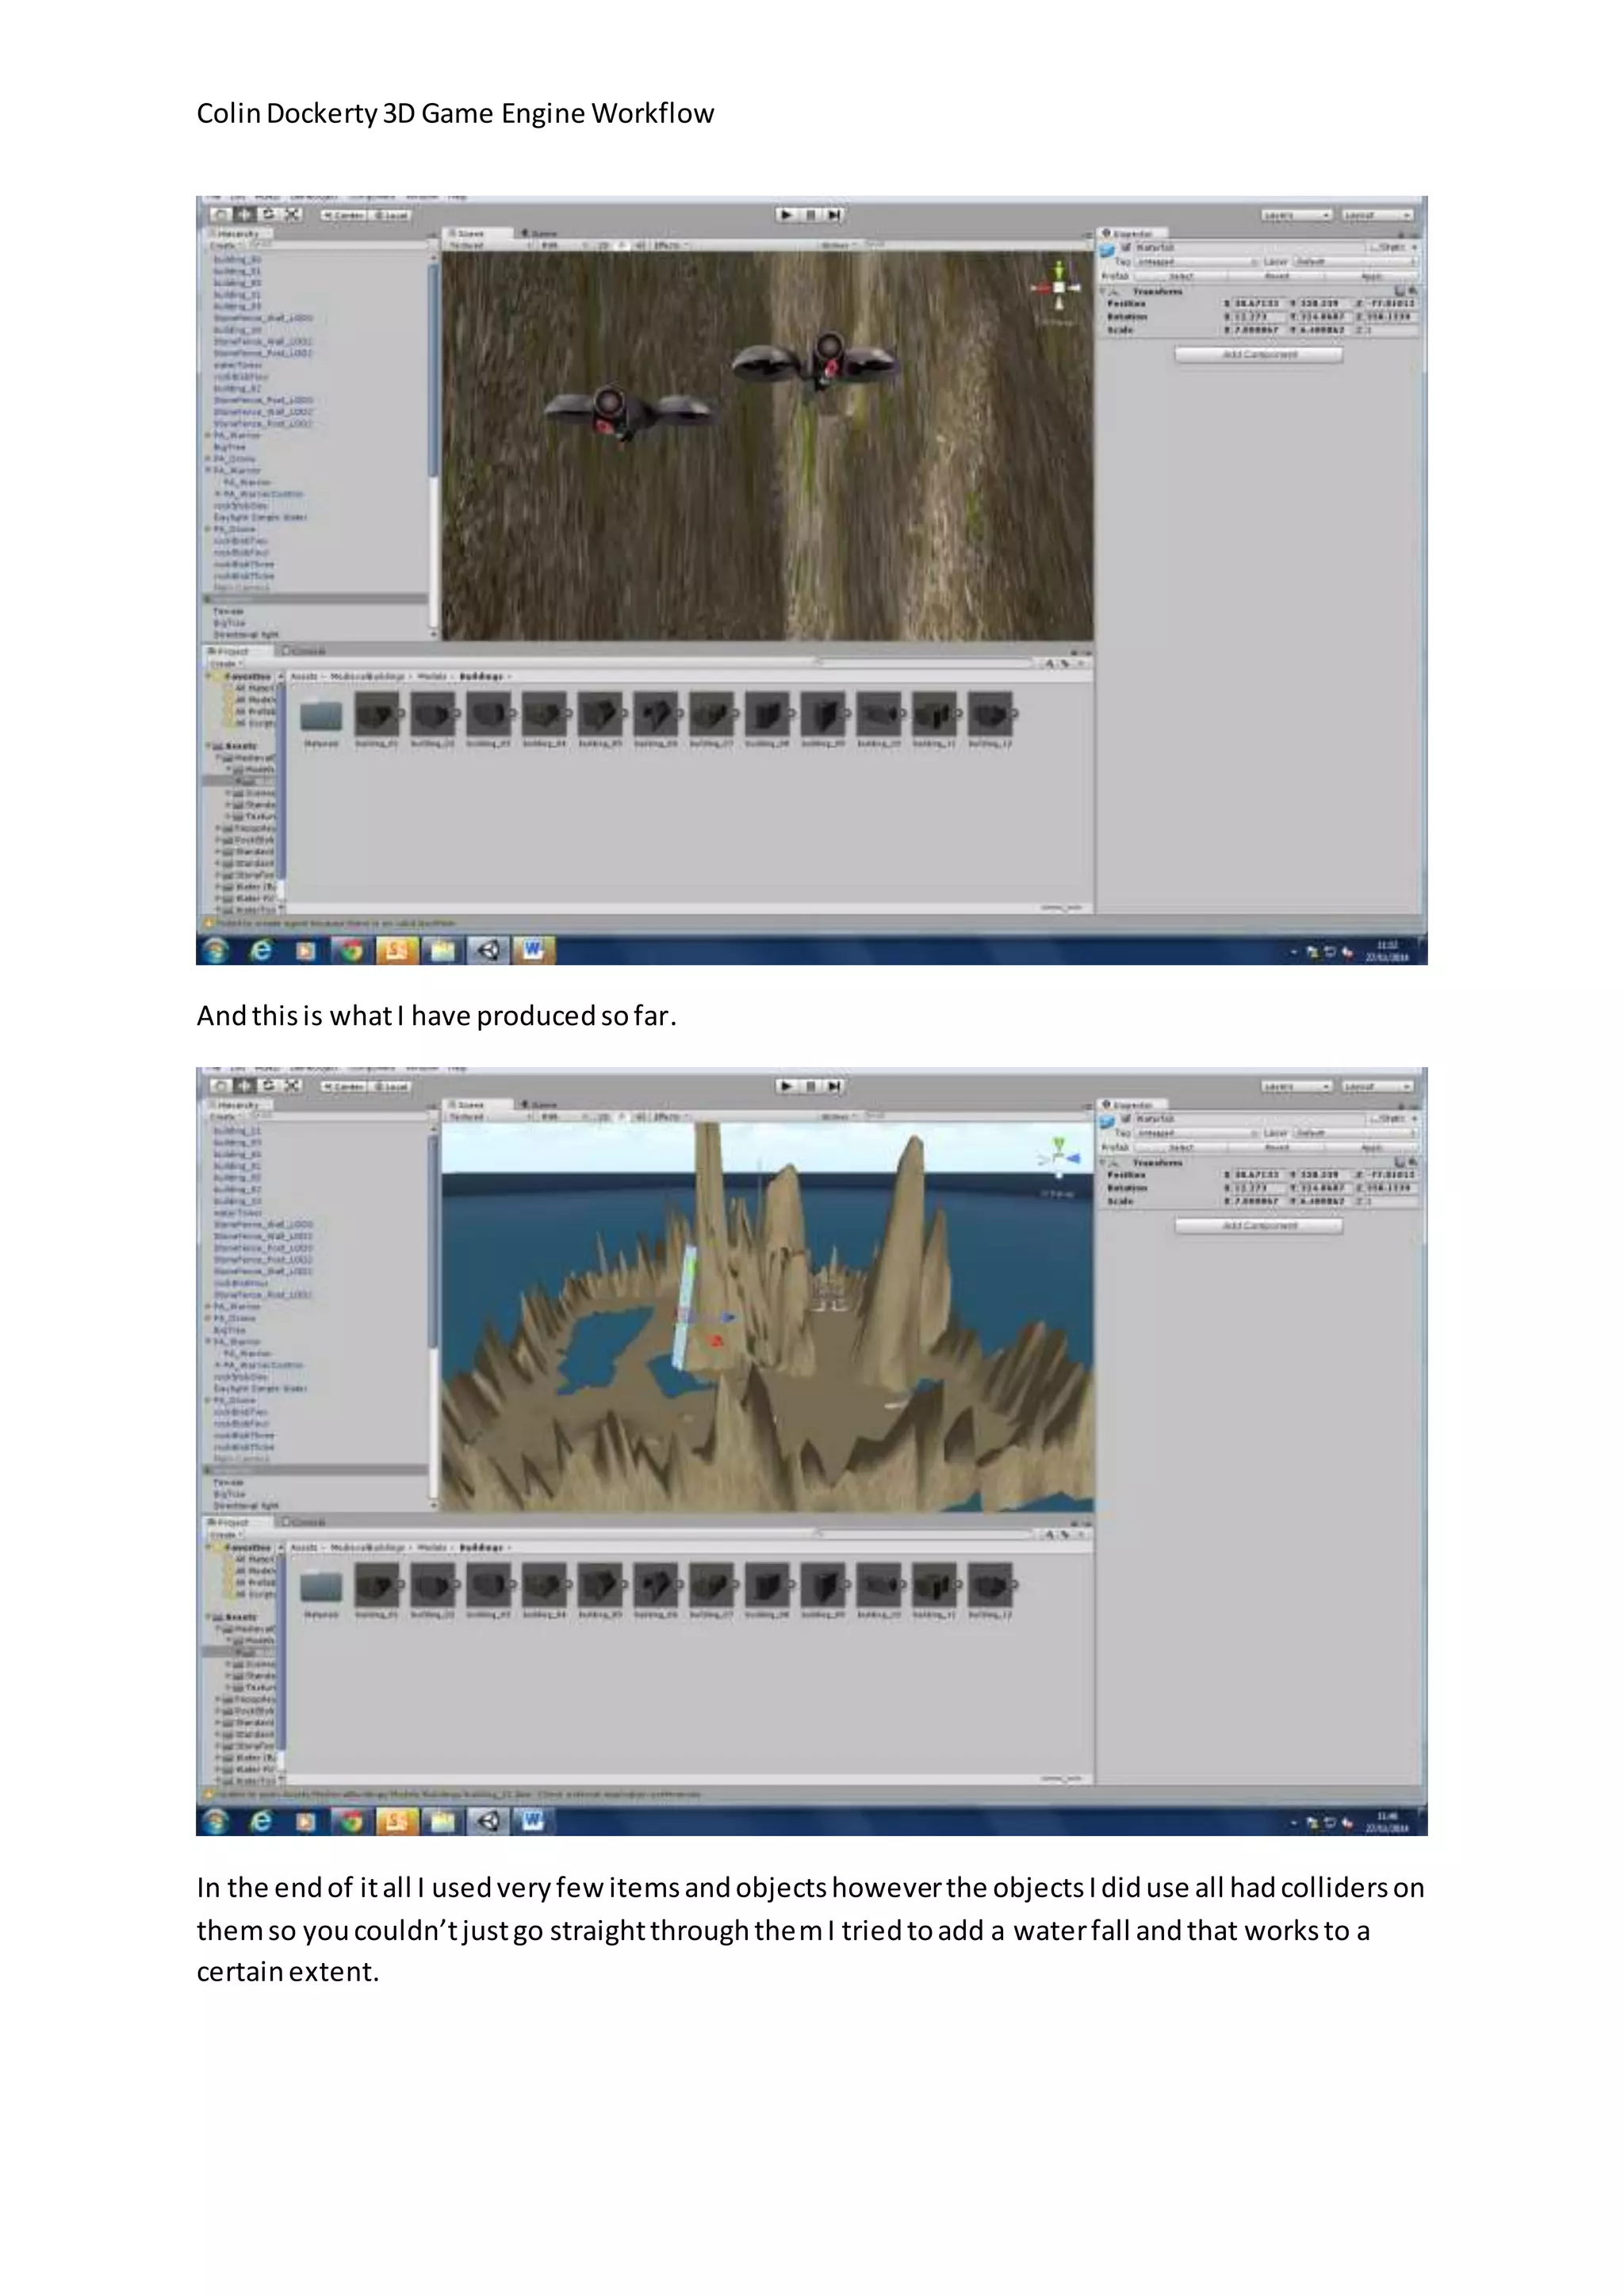Open the Gizmos dropdown above the drone scene

tap(840, 245)
